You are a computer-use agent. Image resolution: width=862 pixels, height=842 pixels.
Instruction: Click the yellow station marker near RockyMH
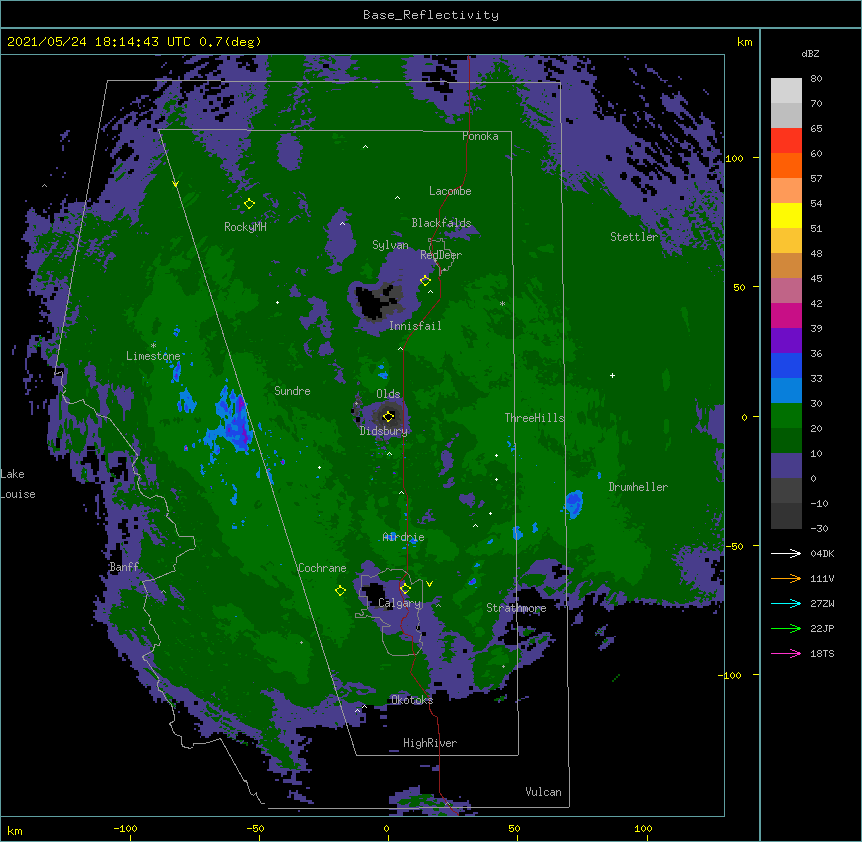[x=250, y=204]
